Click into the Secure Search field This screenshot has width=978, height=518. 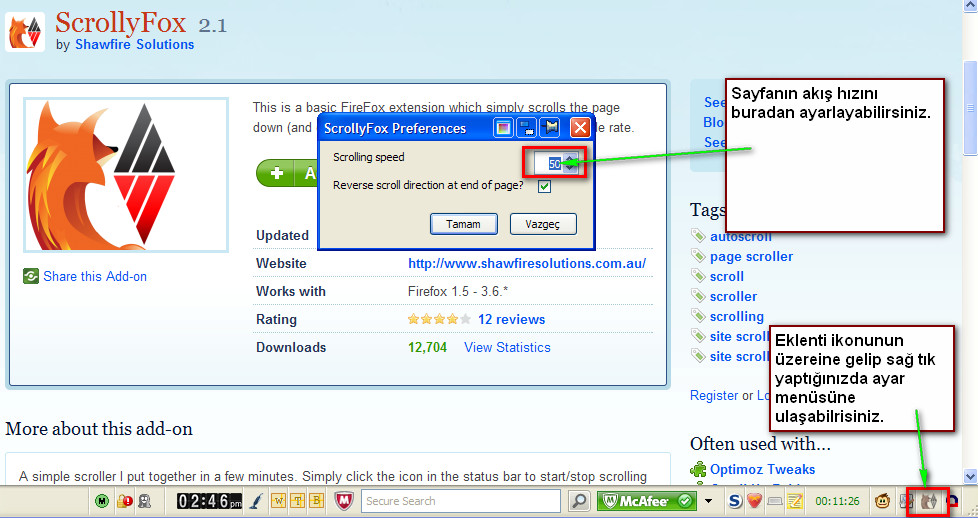460,501
